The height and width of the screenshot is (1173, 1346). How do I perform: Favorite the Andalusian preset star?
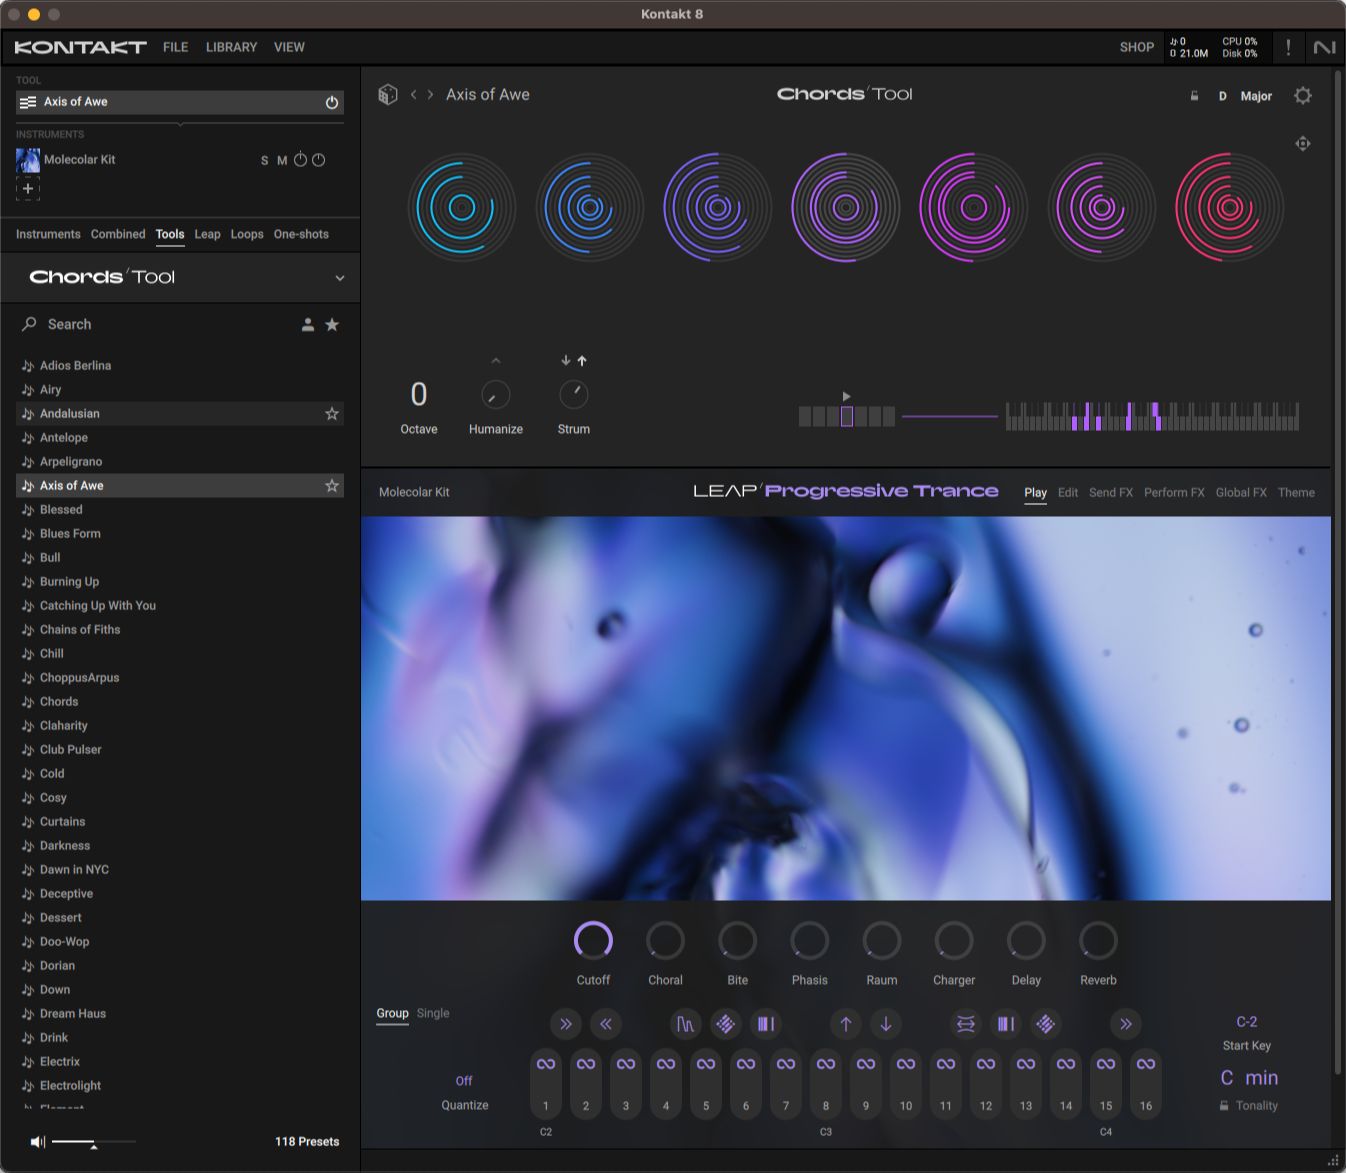(331, 413)
